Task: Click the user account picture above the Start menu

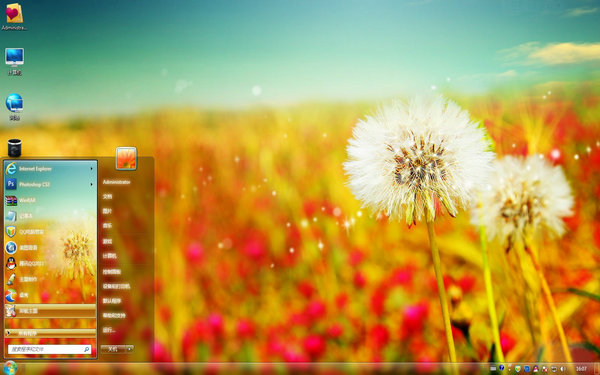Action: tap(126, 158)
